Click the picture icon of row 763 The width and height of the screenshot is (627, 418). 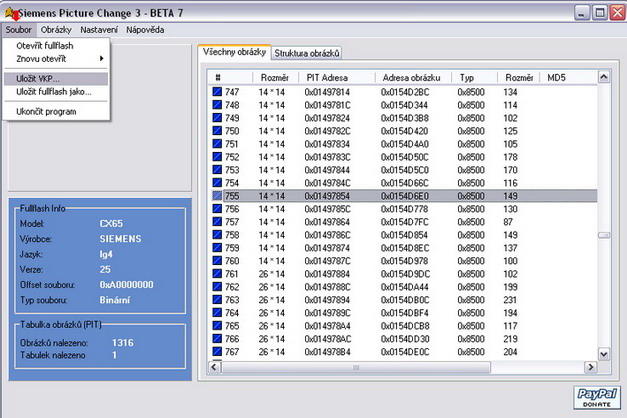pos(217,300)
